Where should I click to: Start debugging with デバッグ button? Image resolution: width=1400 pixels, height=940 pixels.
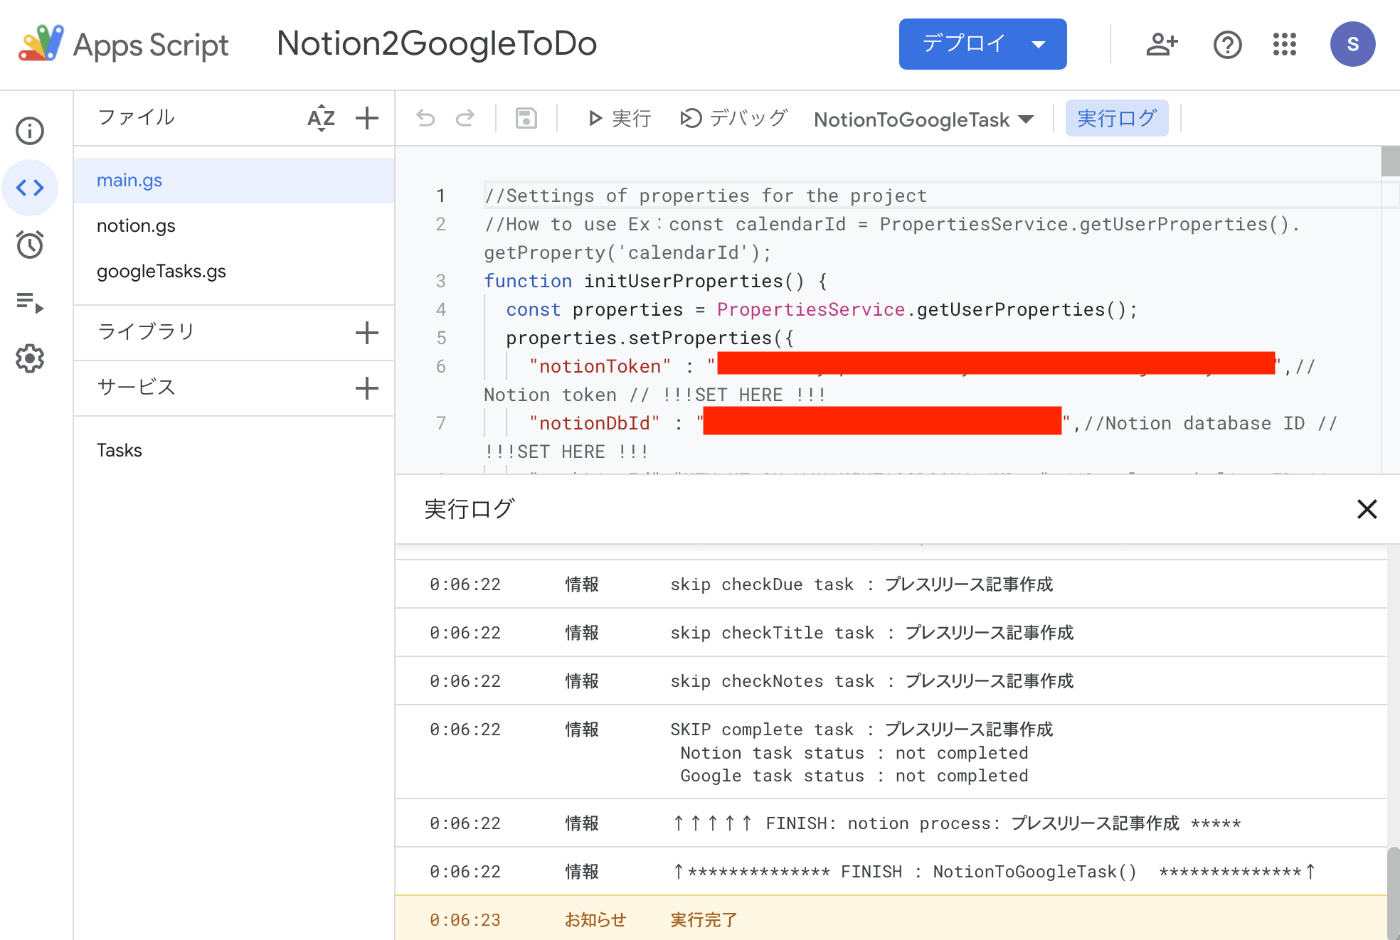point(734,119)
